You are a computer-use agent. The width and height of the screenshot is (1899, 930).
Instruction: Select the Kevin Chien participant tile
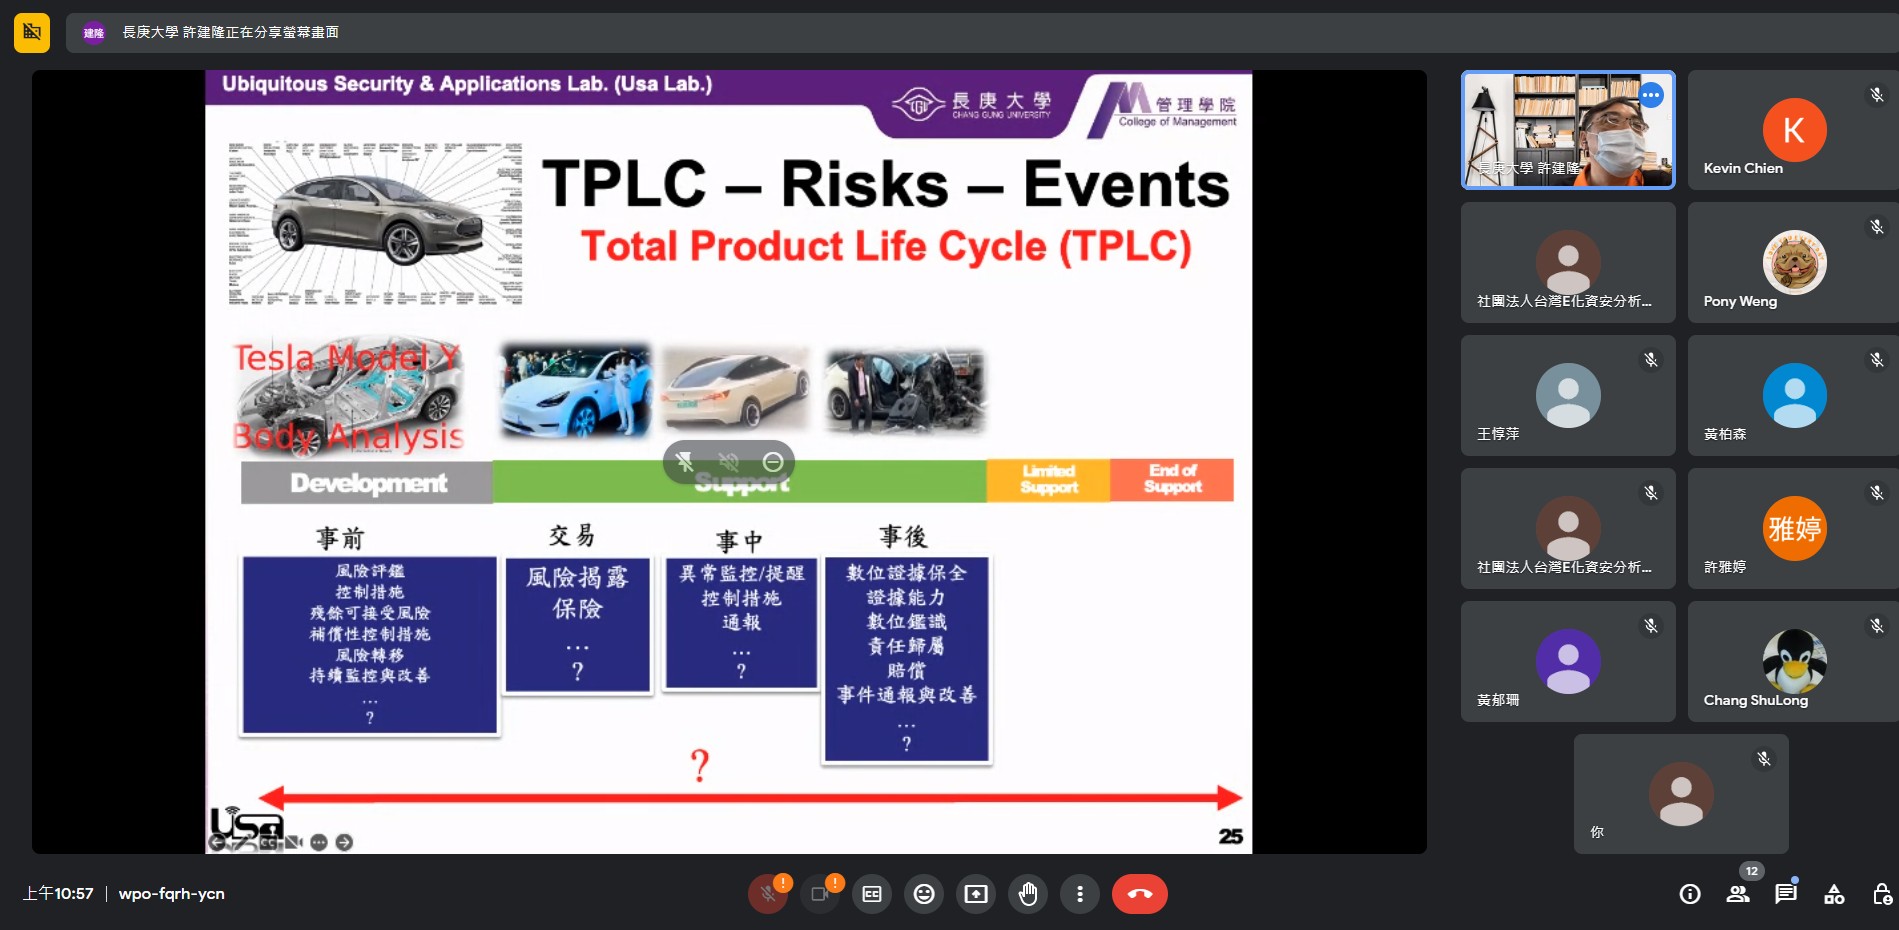click(1794, 130)
